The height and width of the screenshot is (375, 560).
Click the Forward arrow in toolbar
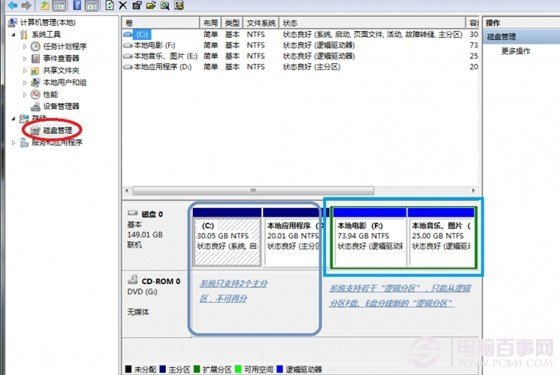(26, 5)
